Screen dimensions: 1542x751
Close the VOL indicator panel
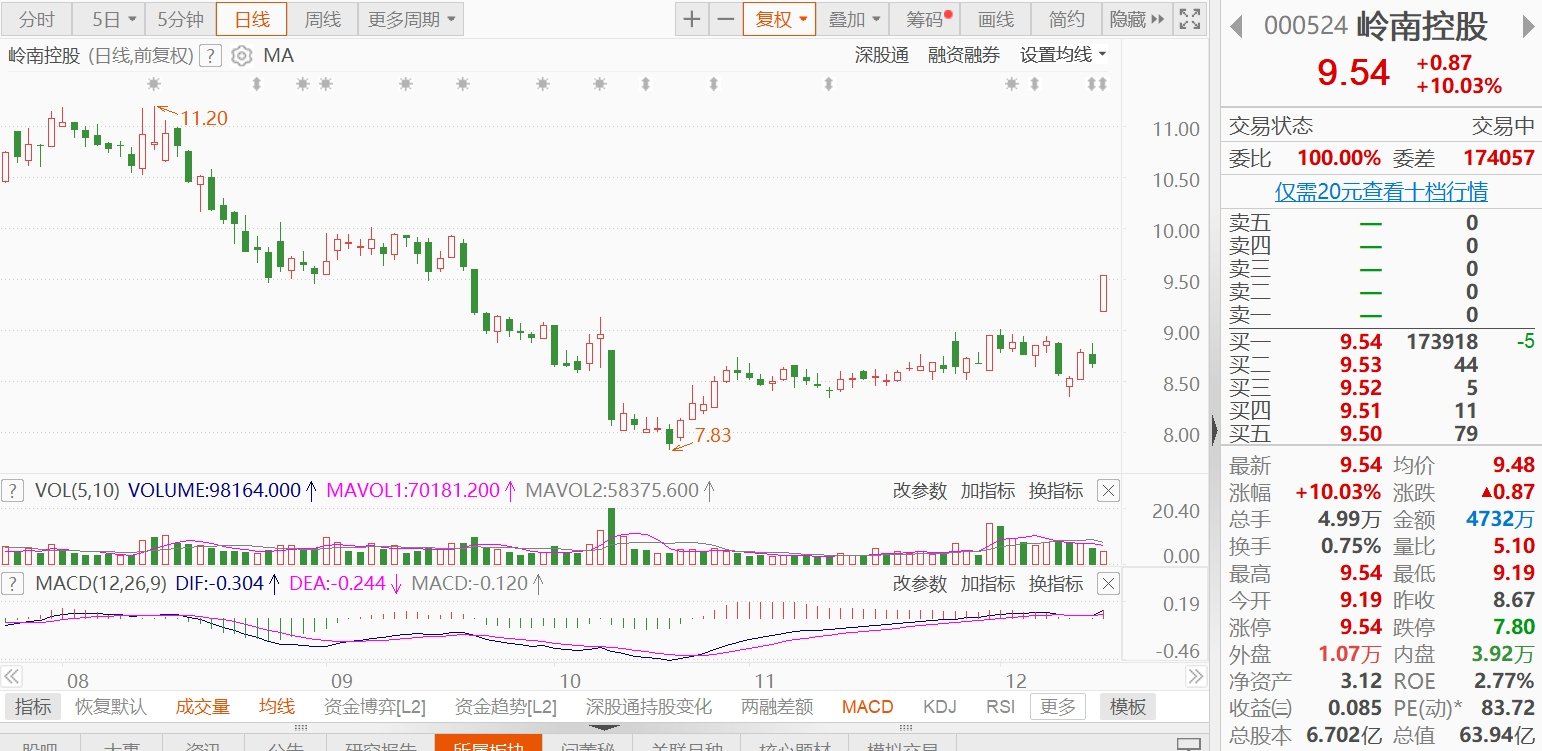tap(1108, 490)
